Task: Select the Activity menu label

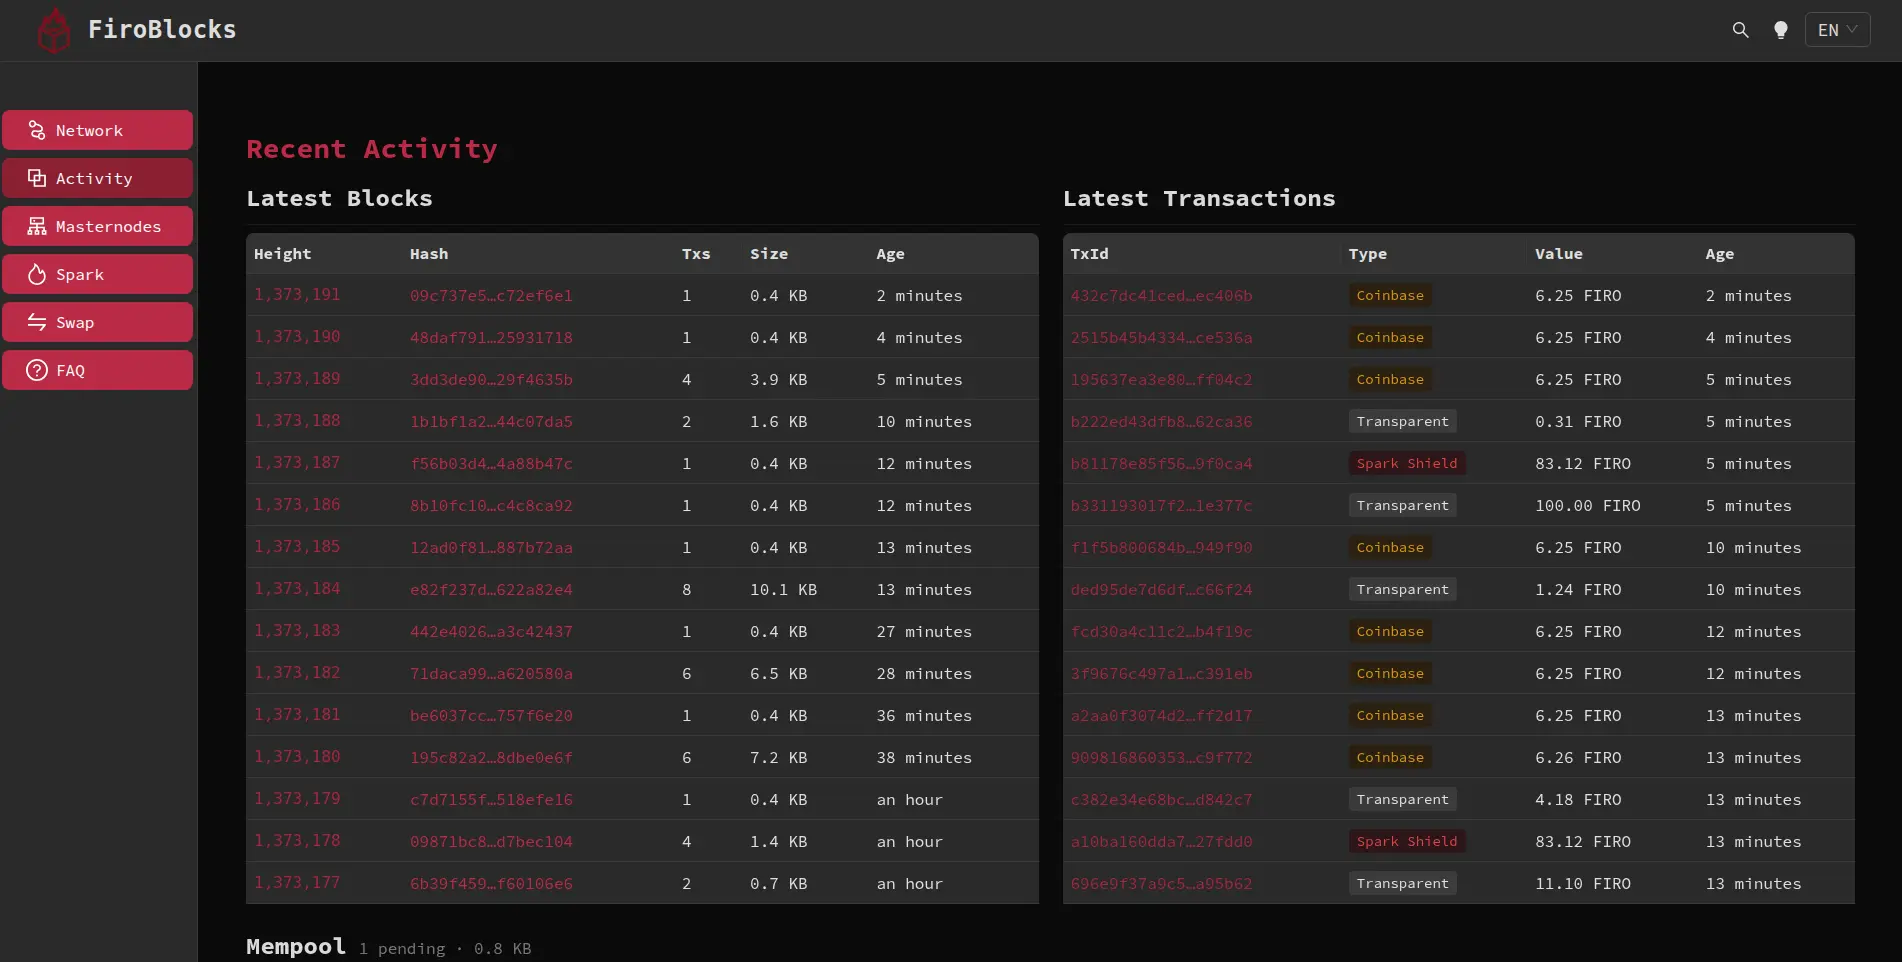Action: [x=94, y=178]
